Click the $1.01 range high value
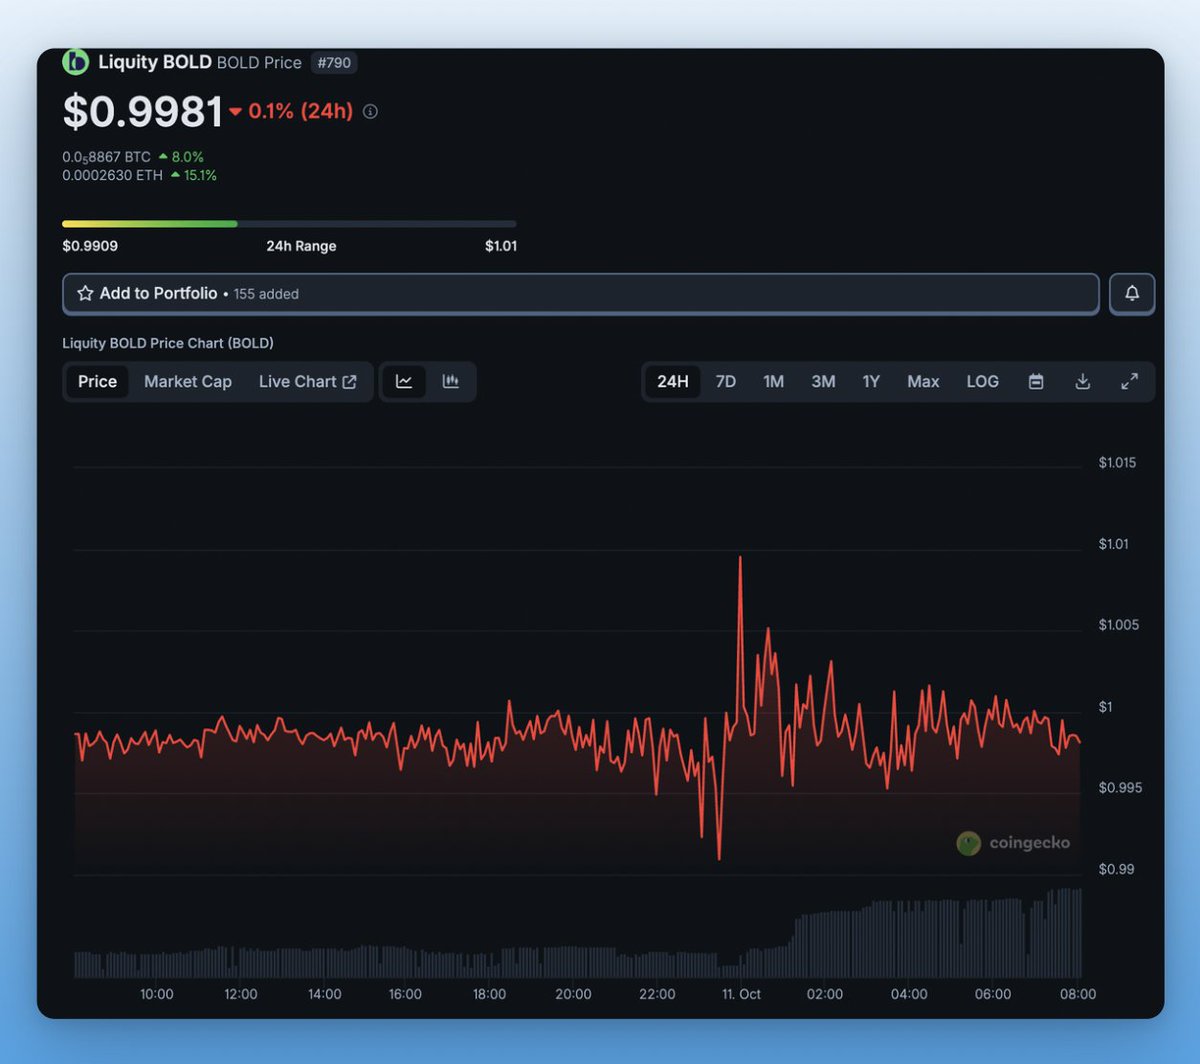 [501, 246]
